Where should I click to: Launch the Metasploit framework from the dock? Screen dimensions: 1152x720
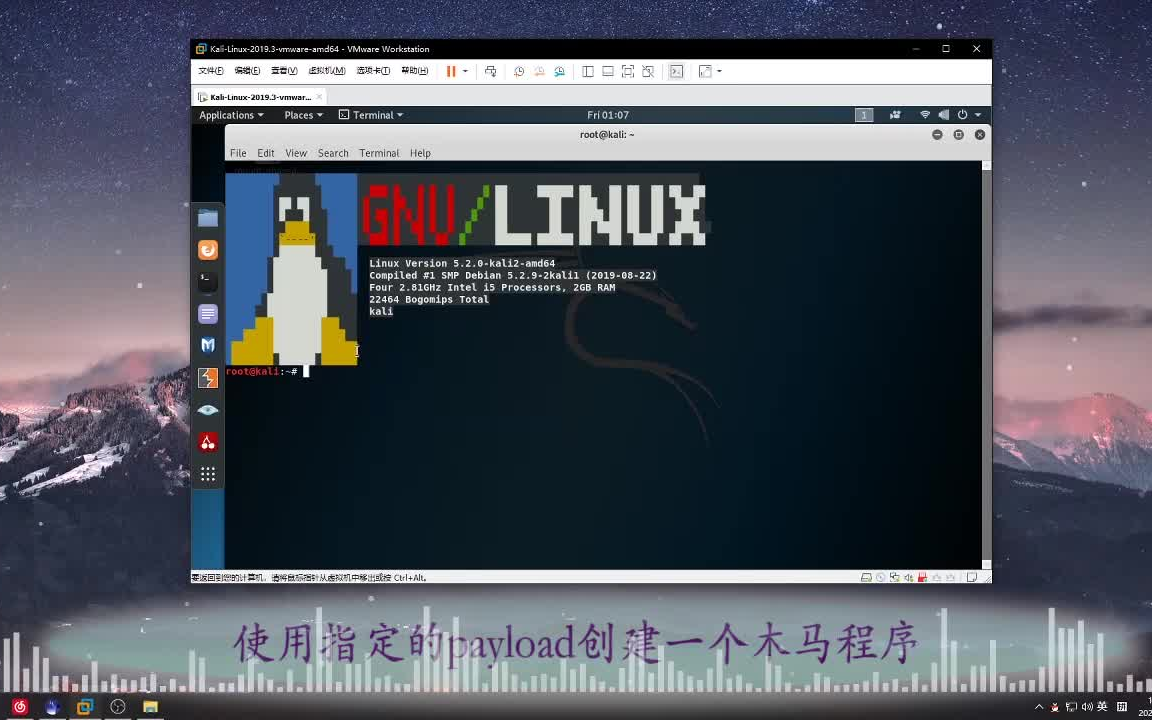point(208,345)
